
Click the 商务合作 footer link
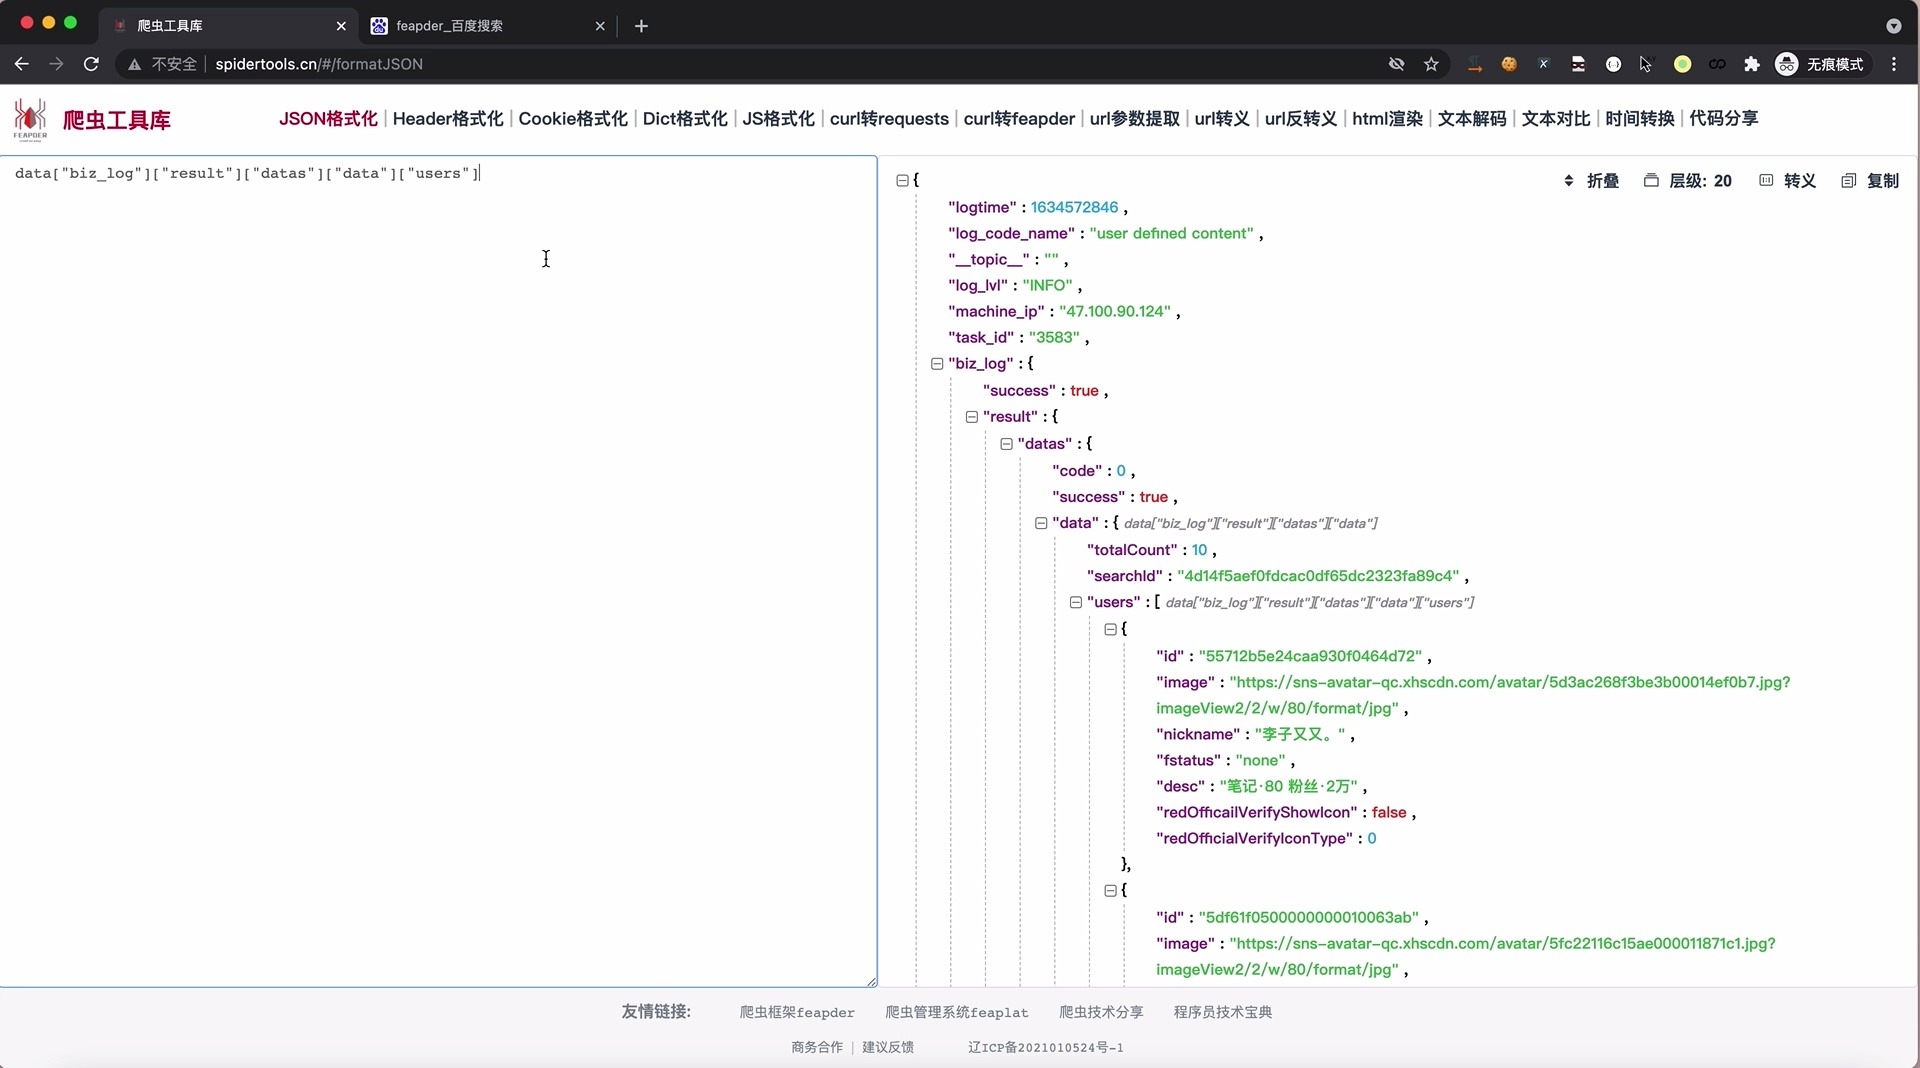click(x=817, y=1047)
